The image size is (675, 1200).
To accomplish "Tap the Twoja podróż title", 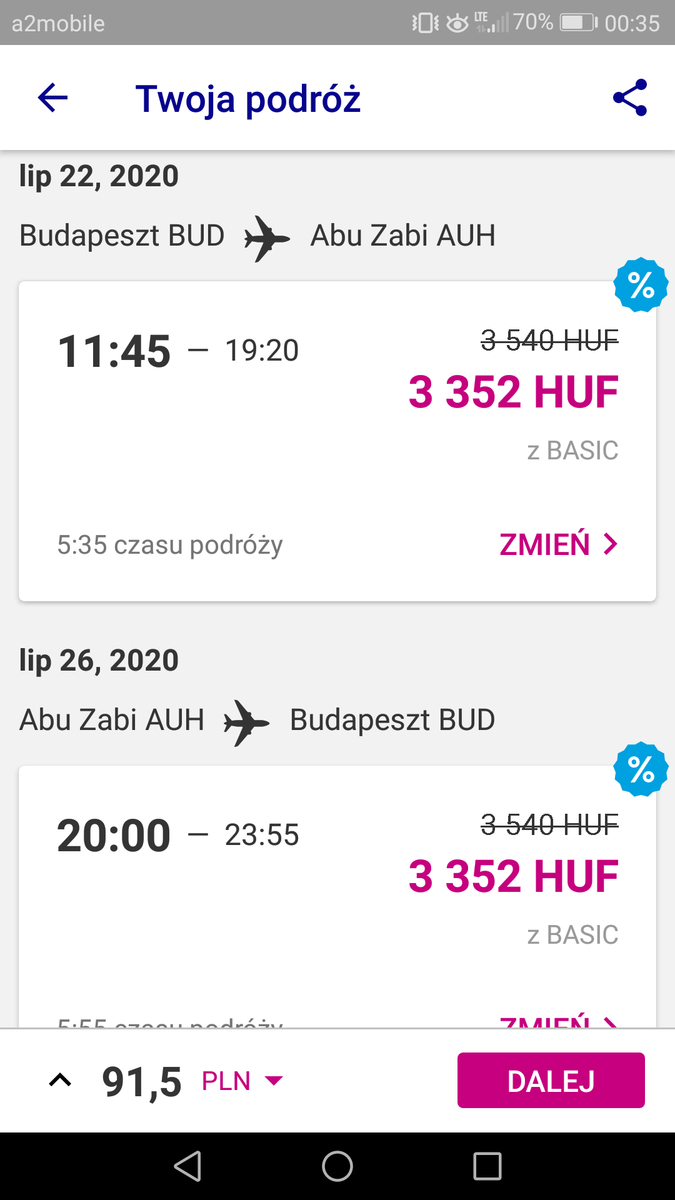I will click(x=248, y=99).
